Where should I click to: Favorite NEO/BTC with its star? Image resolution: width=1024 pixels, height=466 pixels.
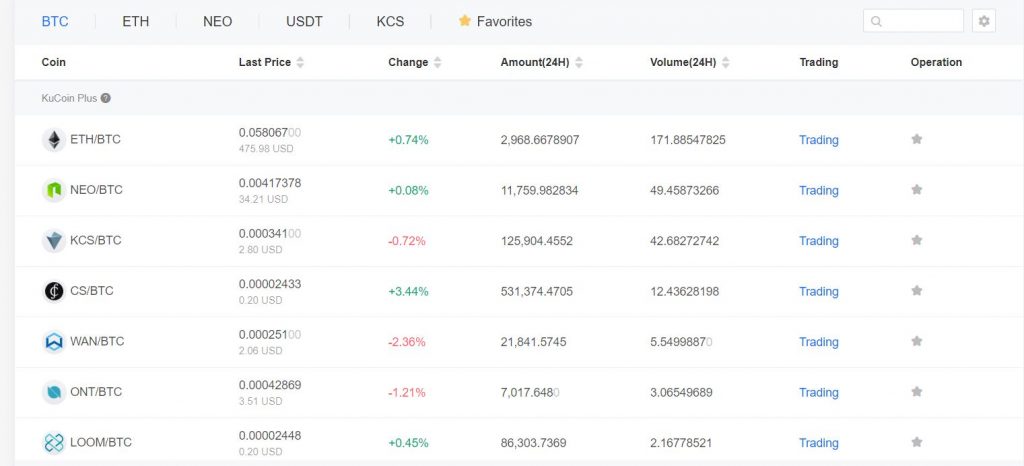pyautogui.click(x=917, y=189)
